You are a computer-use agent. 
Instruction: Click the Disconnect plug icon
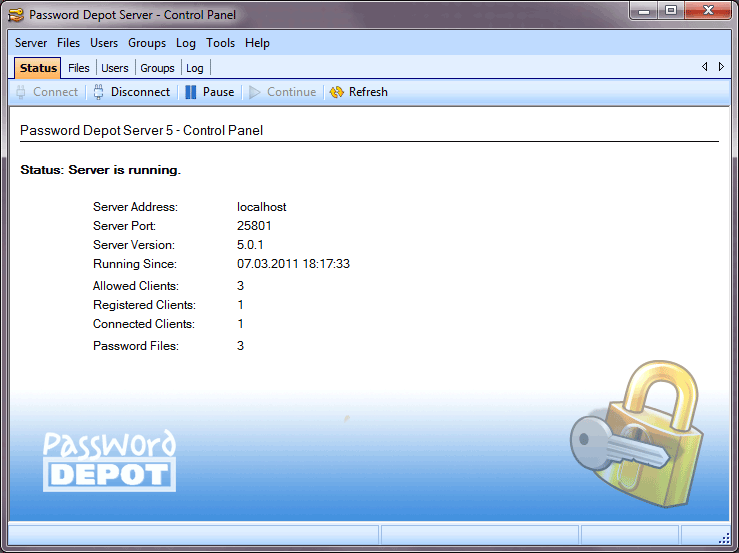tap(98, 92)
